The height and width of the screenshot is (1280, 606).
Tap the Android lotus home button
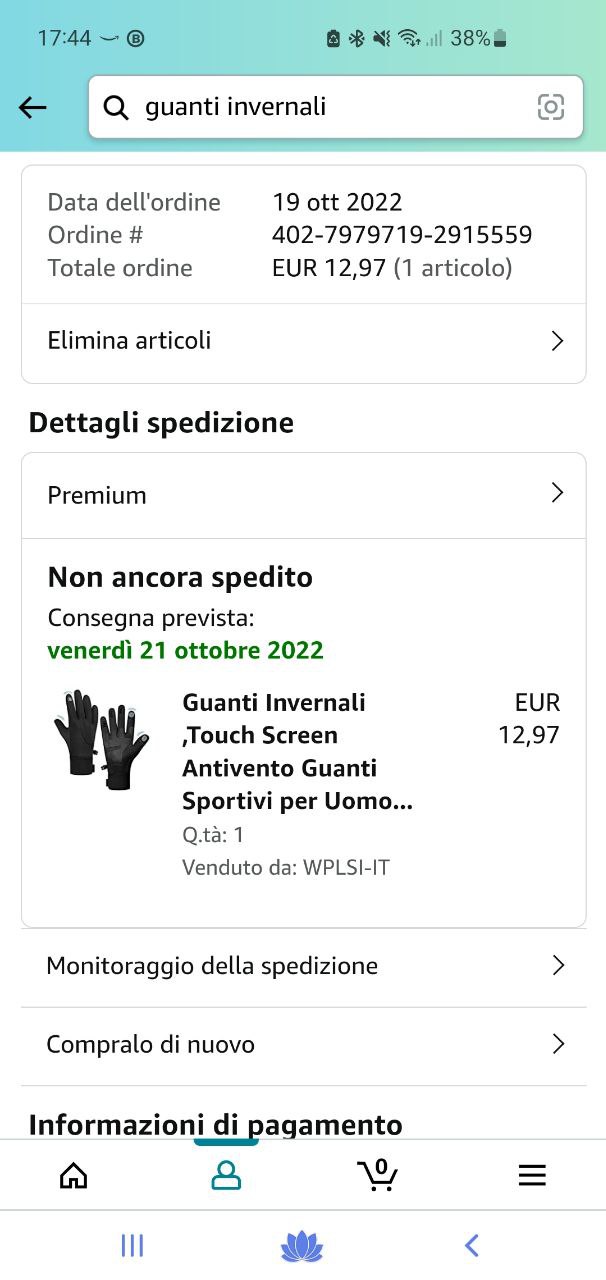(x=302, y=1246)
